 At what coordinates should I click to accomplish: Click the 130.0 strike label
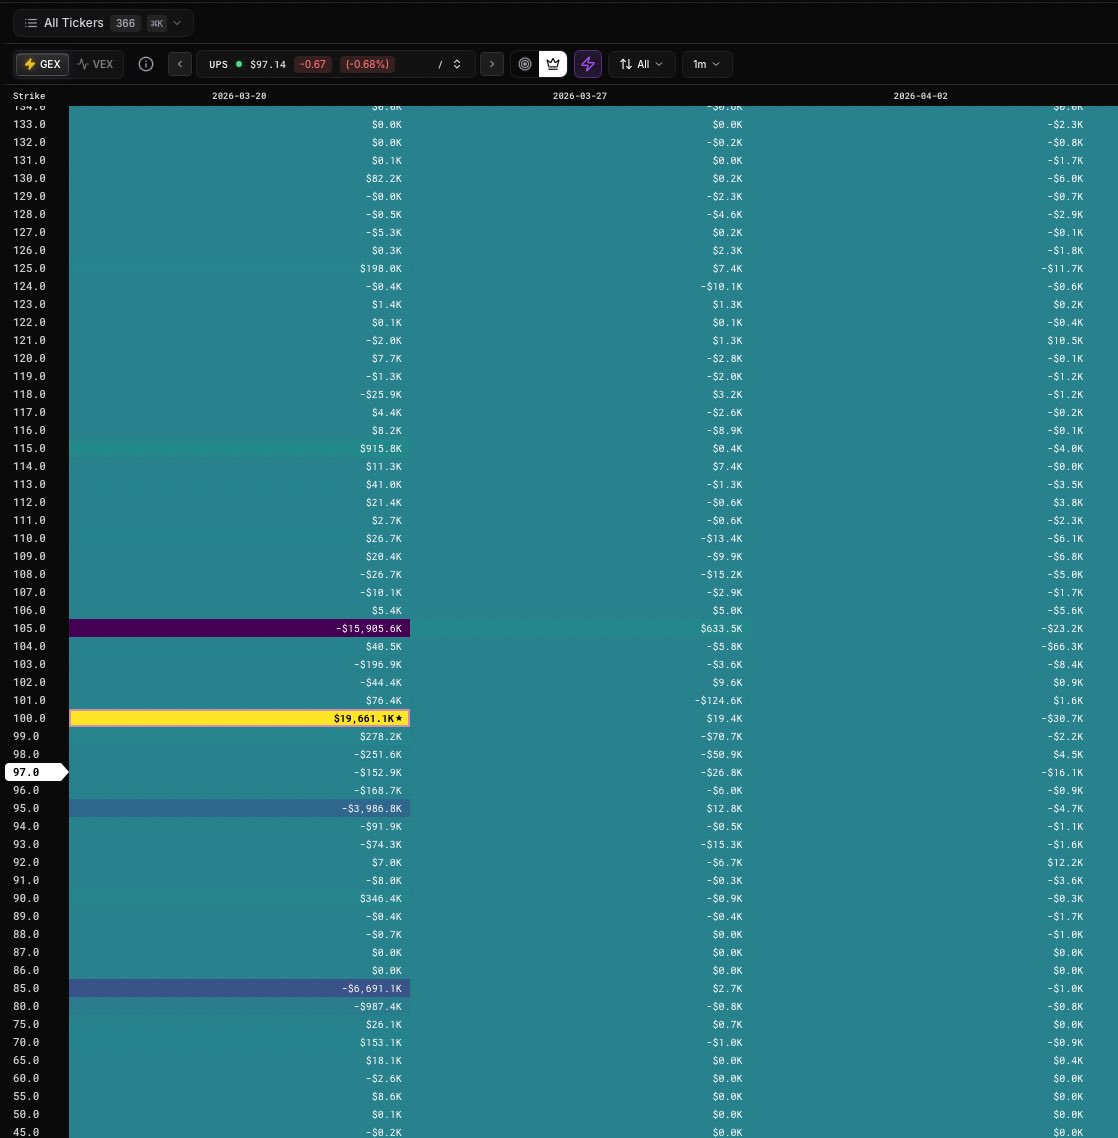click(x=29, y=179)
